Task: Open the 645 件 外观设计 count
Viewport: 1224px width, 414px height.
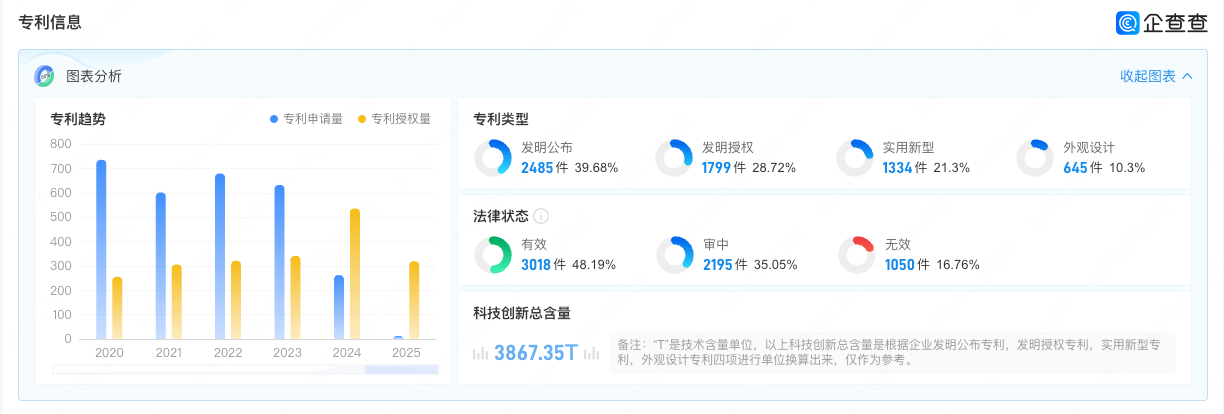Action: click(1081, 168)
